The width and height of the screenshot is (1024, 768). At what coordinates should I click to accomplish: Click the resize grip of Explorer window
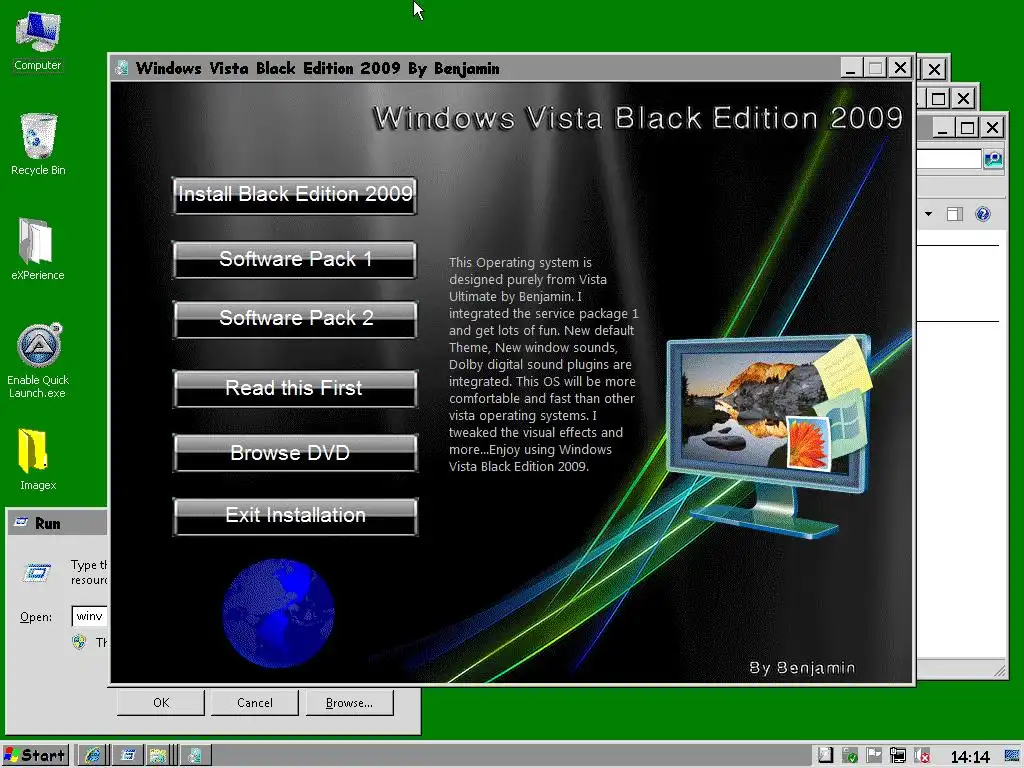pyautogui.click(x=999, y=671)
